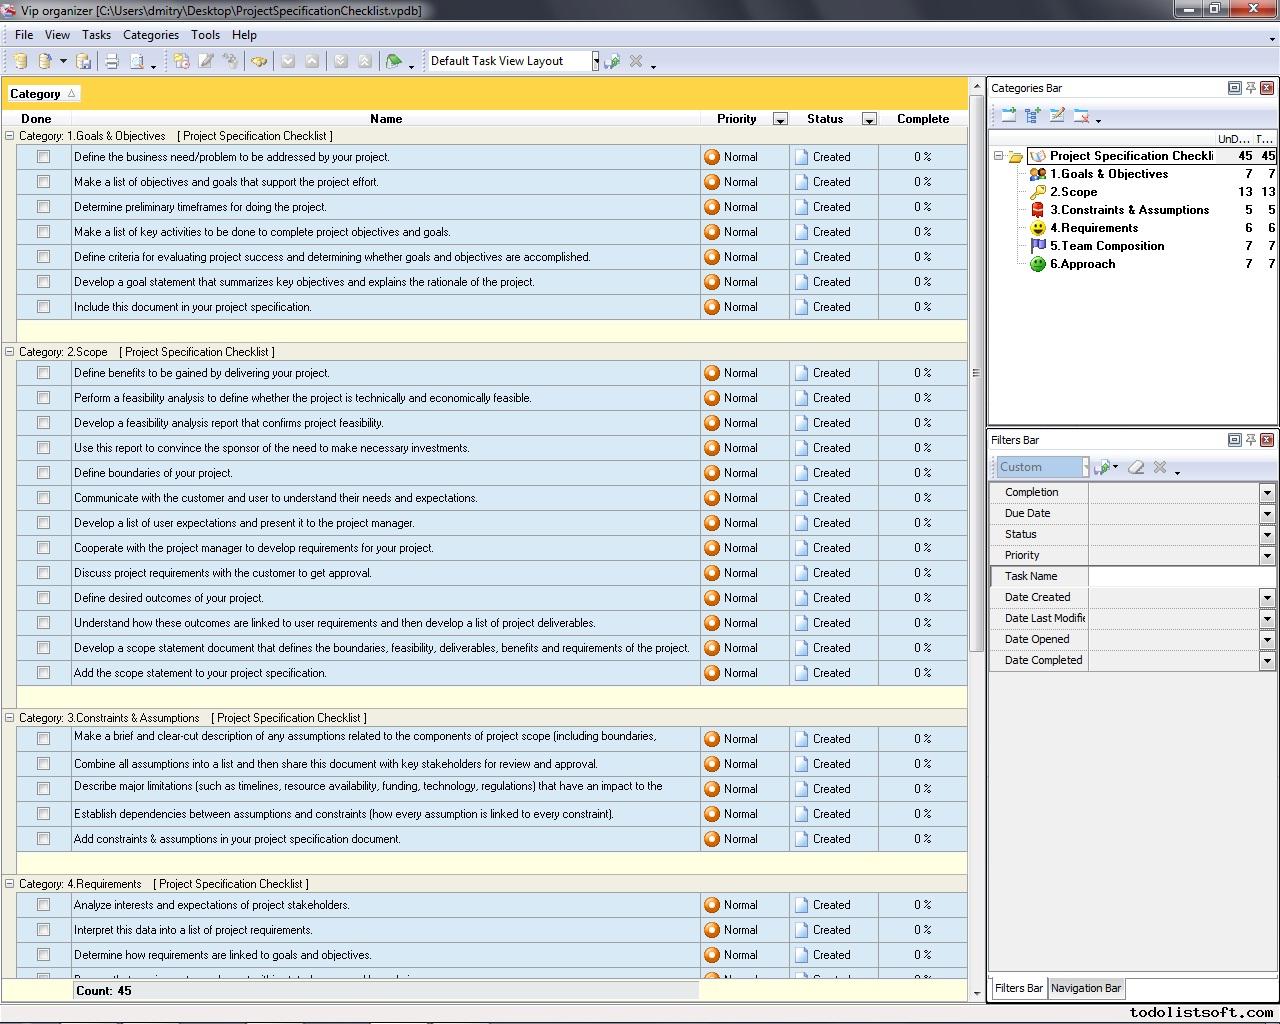1280x1024 pixels.
Task: Click the eraser Clear Filter icon
Action: pyautogui.click(x=1136, y=467)
